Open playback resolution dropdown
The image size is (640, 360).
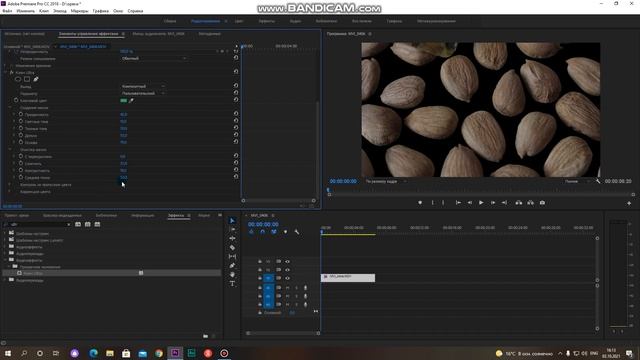coord(577,181)
